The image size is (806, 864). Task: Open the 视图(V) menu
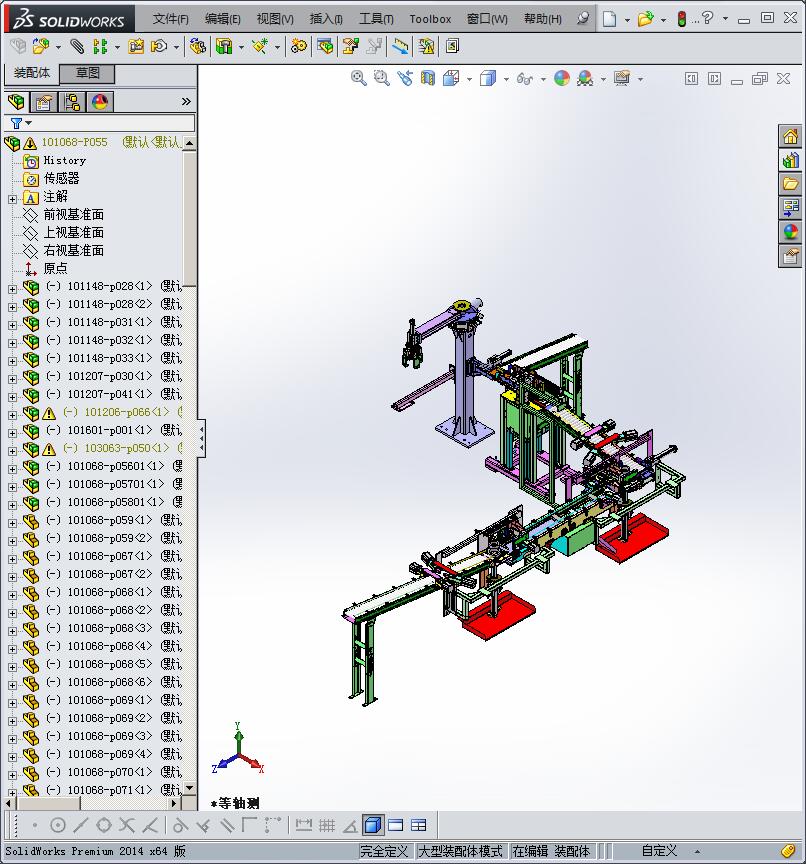(275, 19)
